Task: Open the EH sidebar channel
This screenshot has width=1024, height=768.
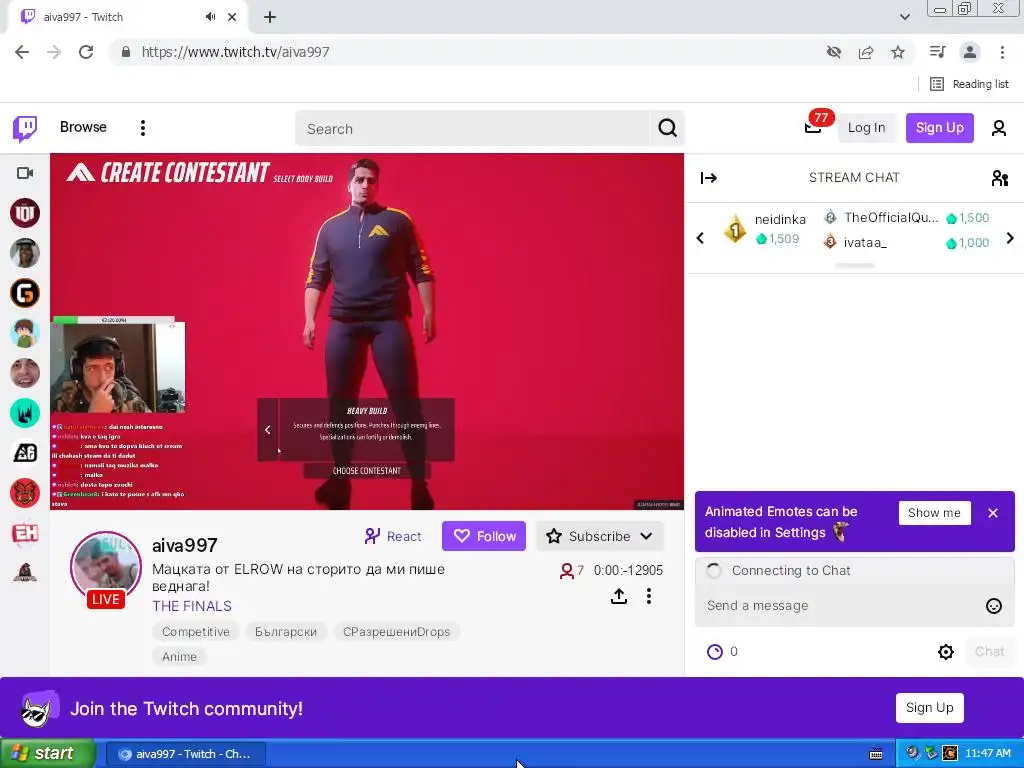Action: tap(25, 533)
